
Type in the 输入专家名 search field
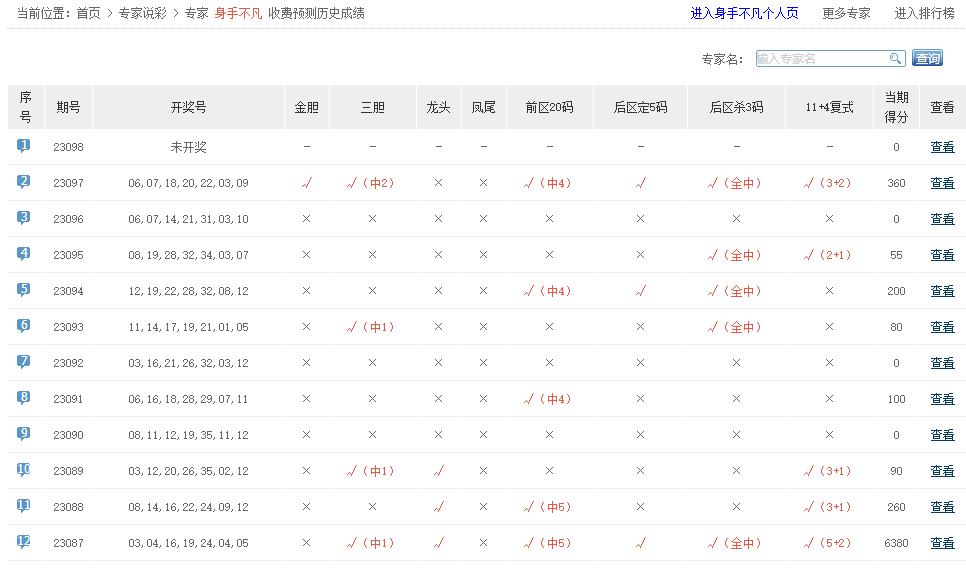[x=822, y=59]
